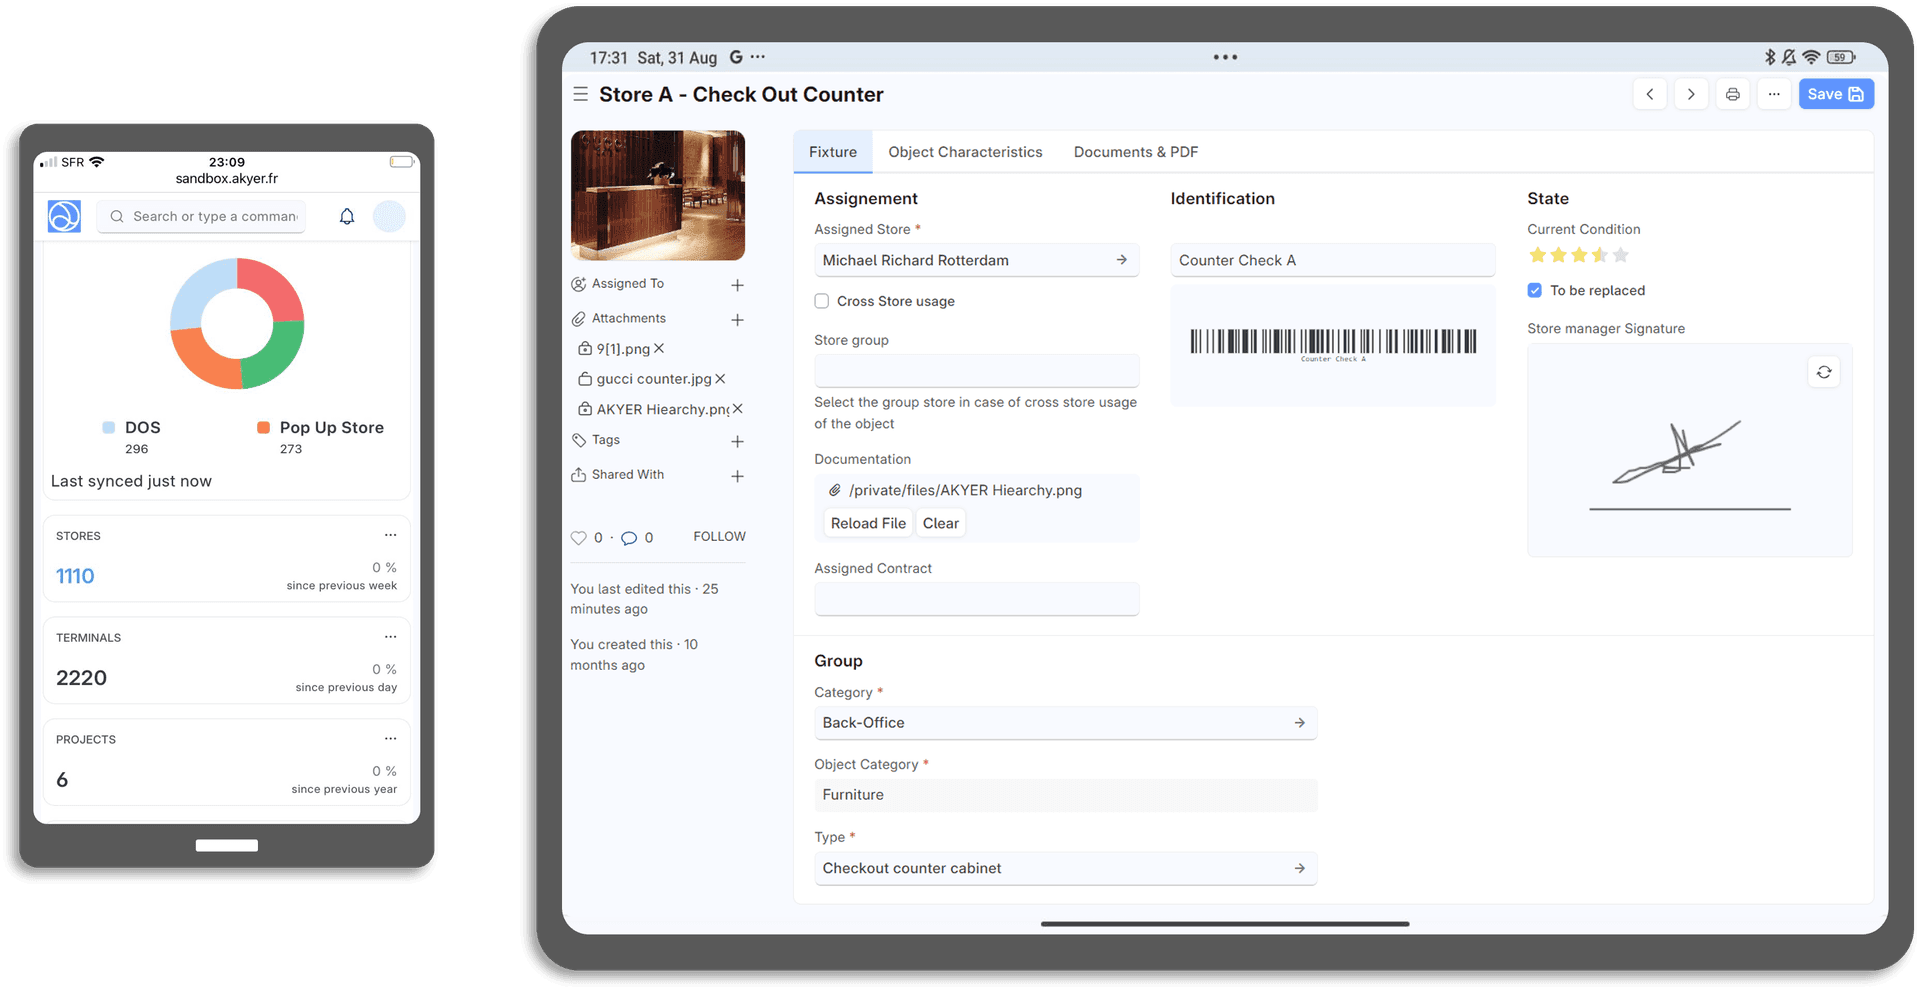Remove gucci counter.jpg attachment
This screenshot has width=1920, height=990.
click(720, 379)
